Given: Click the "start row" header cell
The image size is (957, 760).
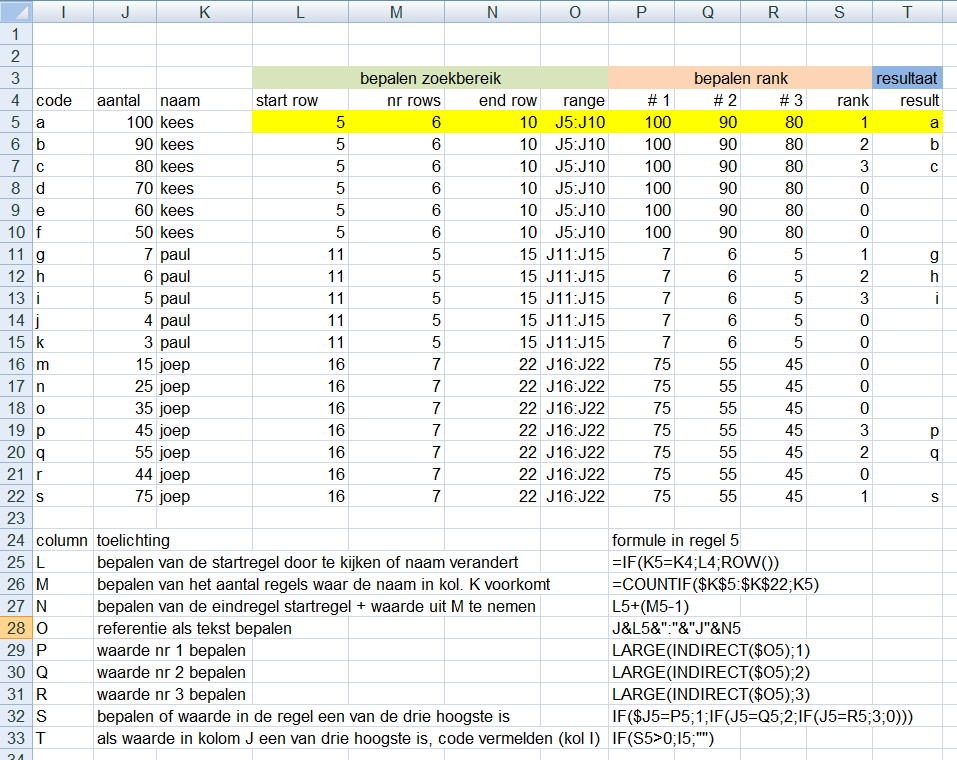Looking at the screenshot, I should point(301,100).
